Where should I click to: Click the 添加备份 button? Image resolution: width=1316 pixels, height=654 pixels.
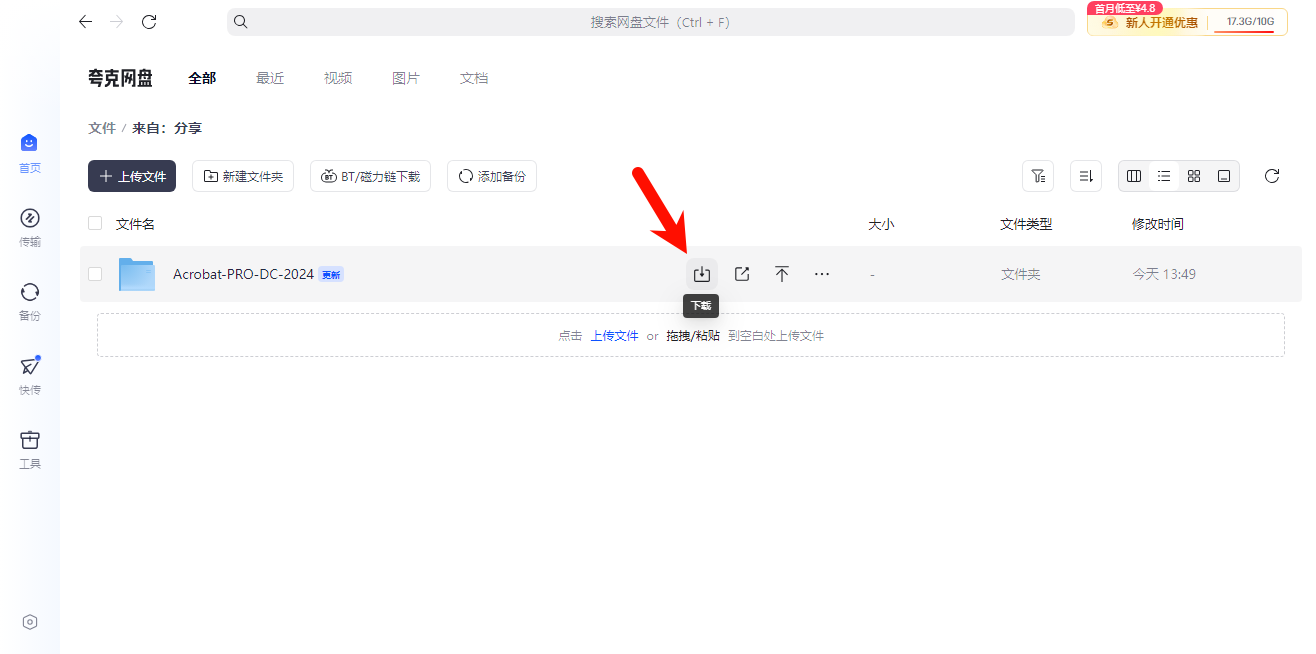492,176
